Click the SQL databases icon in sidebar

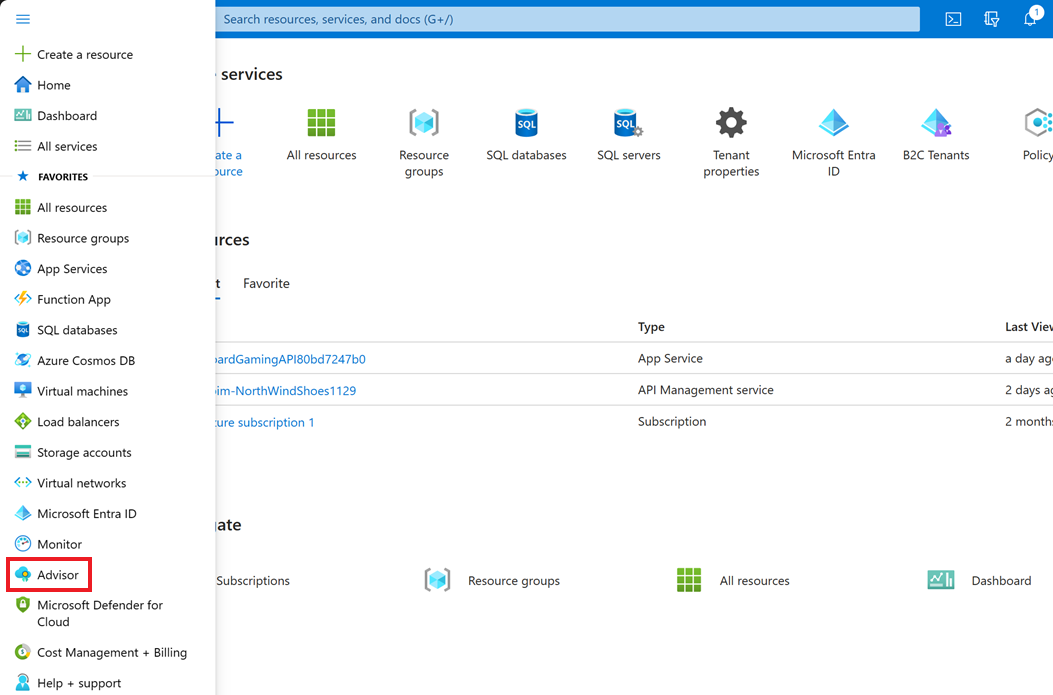point(23,330)
